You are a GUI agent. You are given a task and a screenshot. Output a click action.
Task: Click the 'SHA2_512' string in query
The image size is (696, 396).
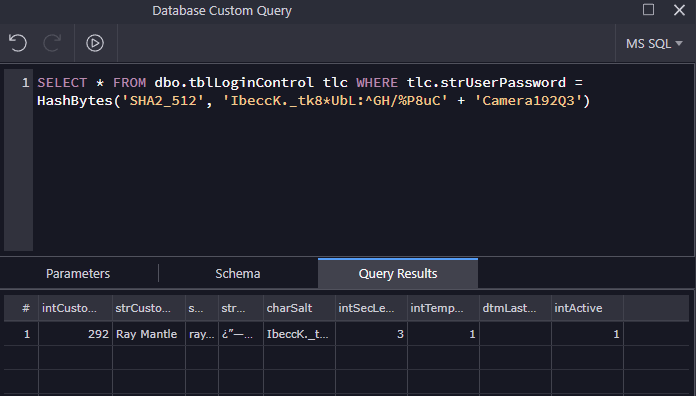163,101
